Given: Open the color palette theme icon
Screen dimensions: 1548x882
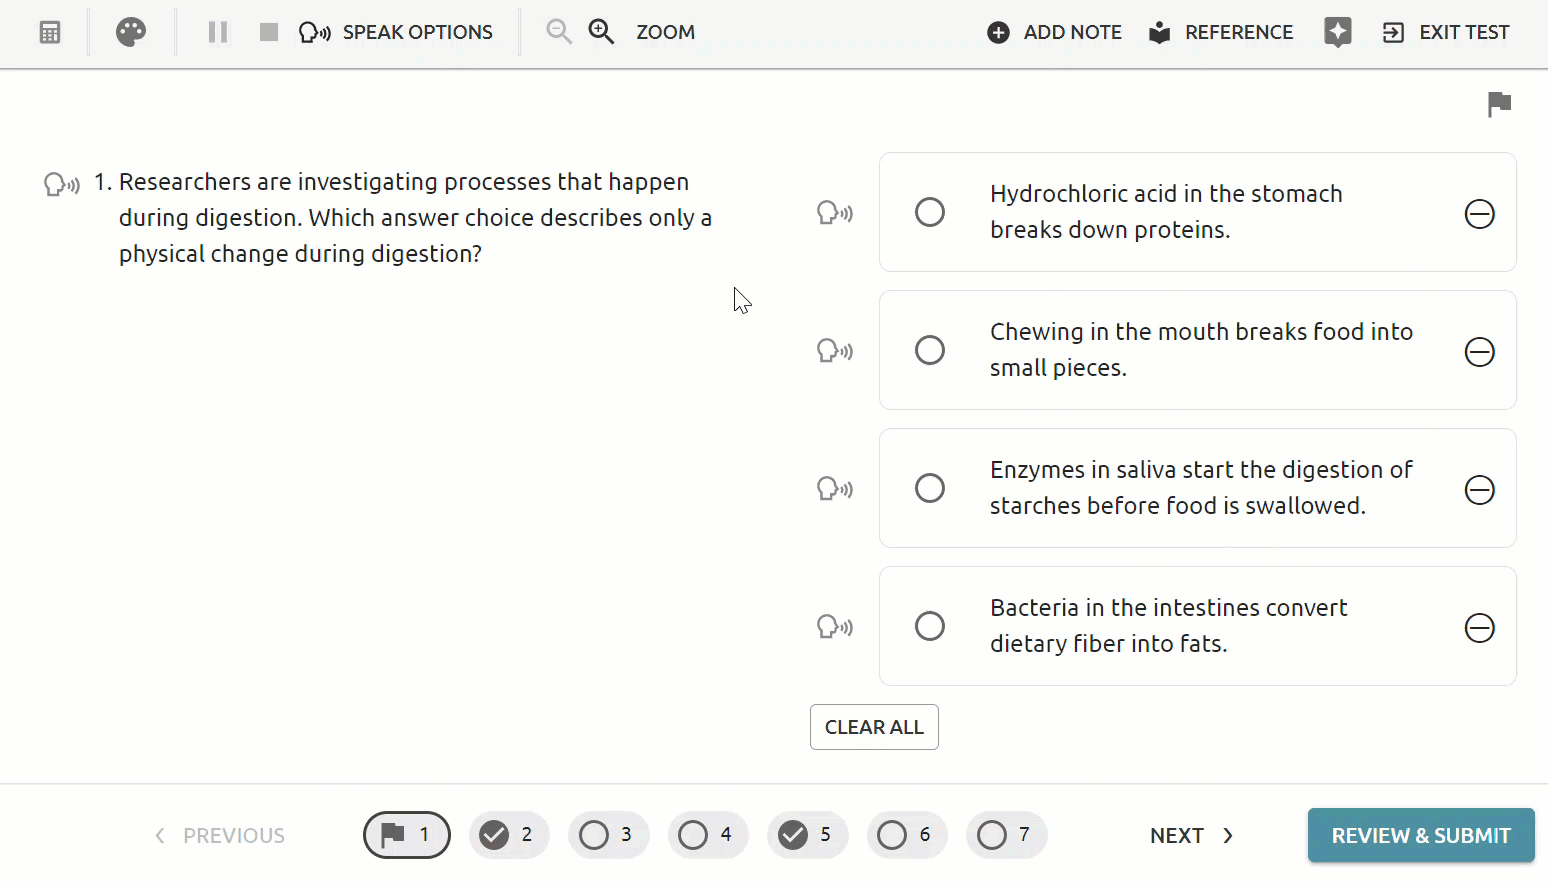Looking at the screenshot, I should [131, 32].
